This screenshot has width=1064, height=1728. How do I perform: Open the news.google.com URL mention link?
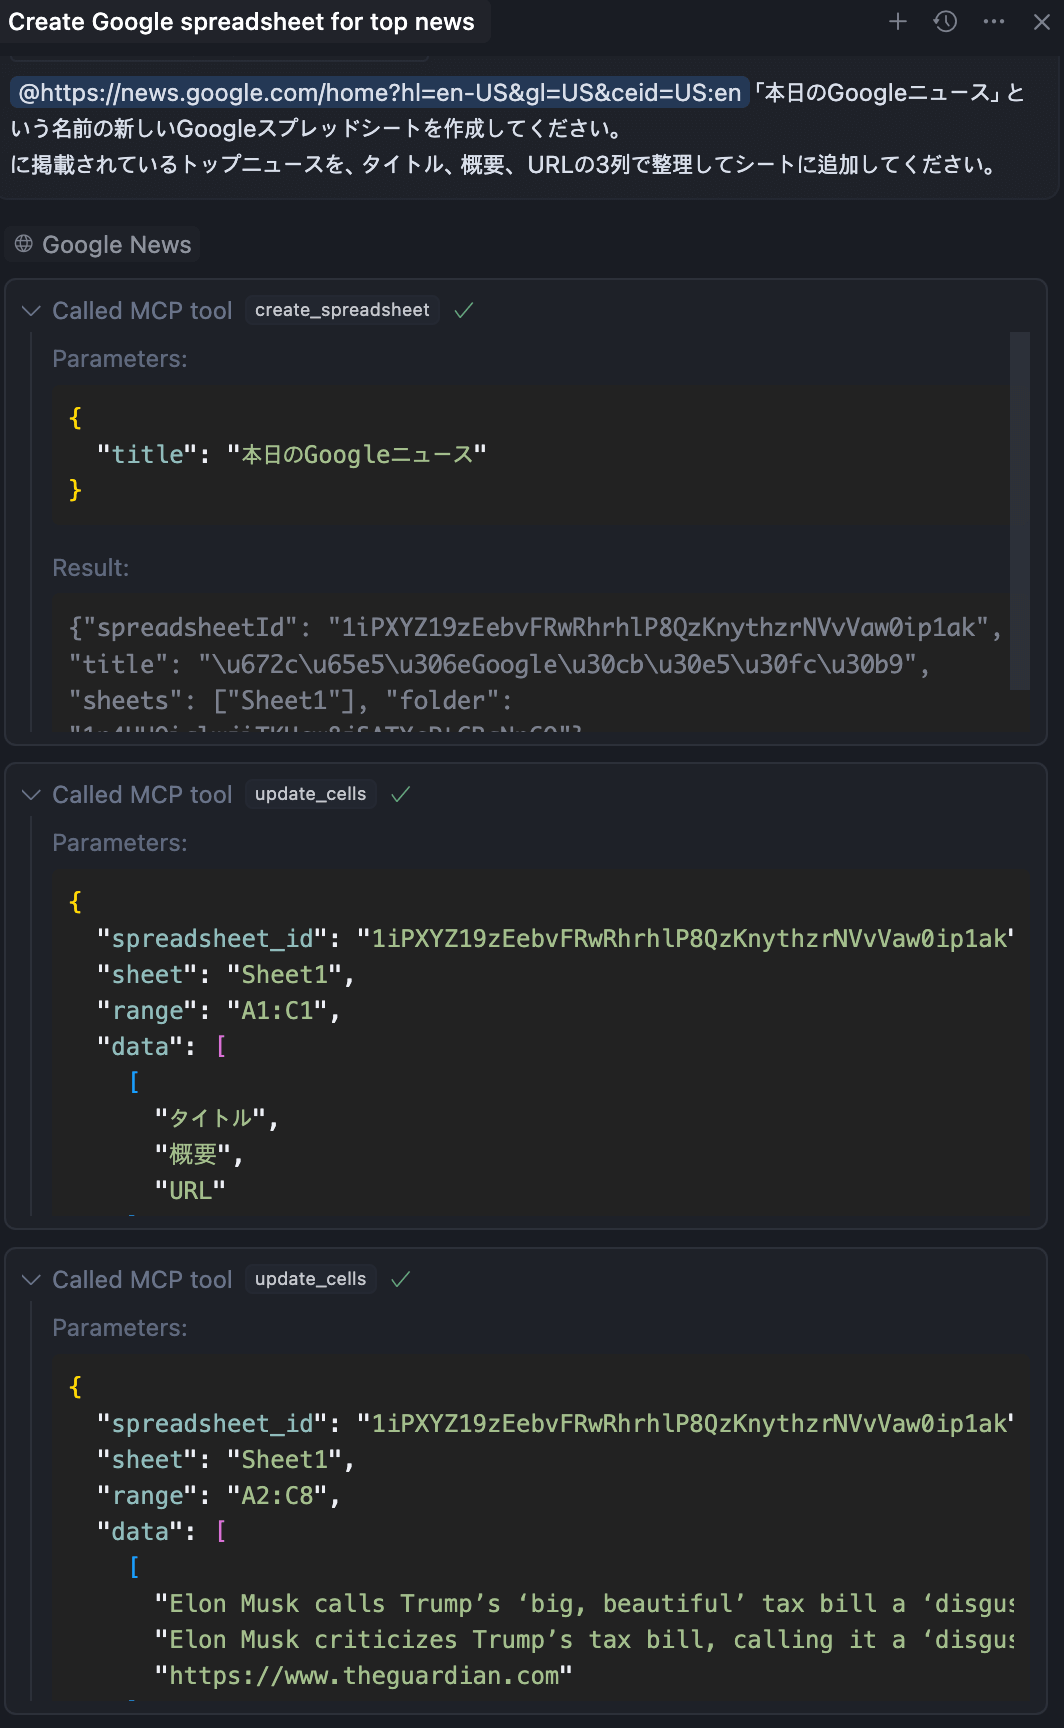[x=380, y=93]
